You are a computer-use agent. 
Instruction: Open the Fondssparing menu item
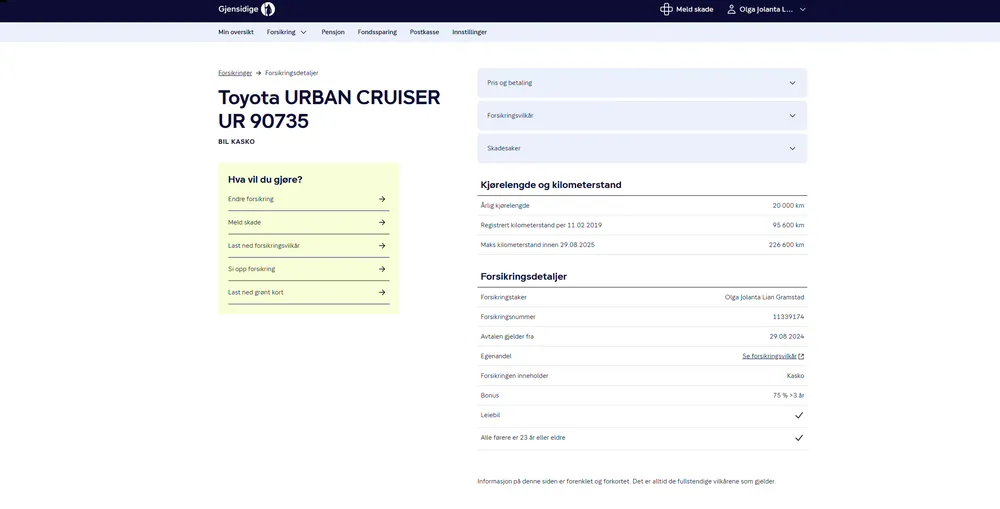pyautogui.click(x=377, y=32)
